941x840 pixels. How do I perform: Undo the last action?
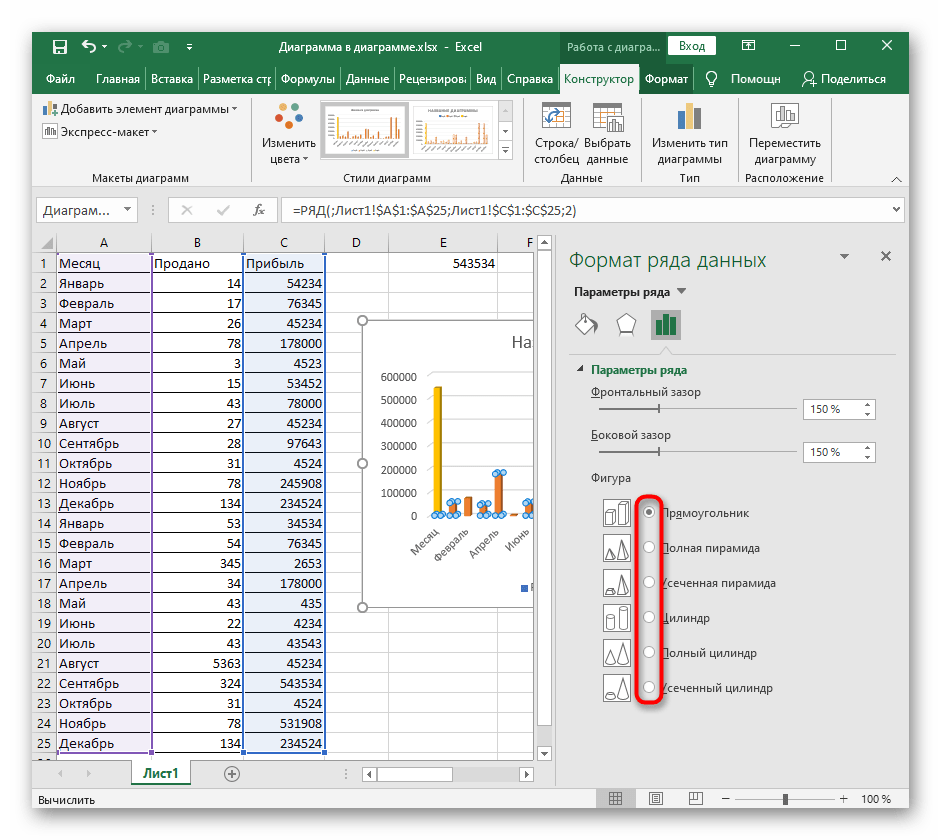[89, 46]
